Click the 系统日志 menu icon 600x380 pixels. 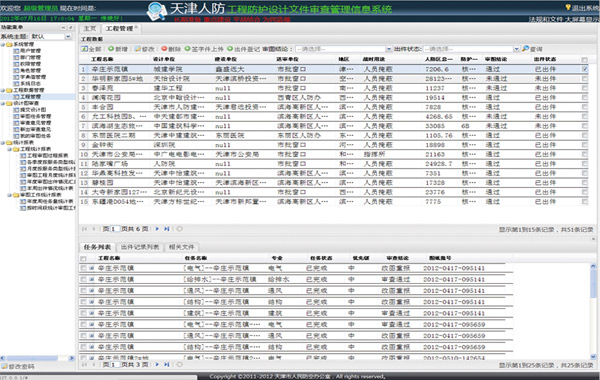(16, 83)
